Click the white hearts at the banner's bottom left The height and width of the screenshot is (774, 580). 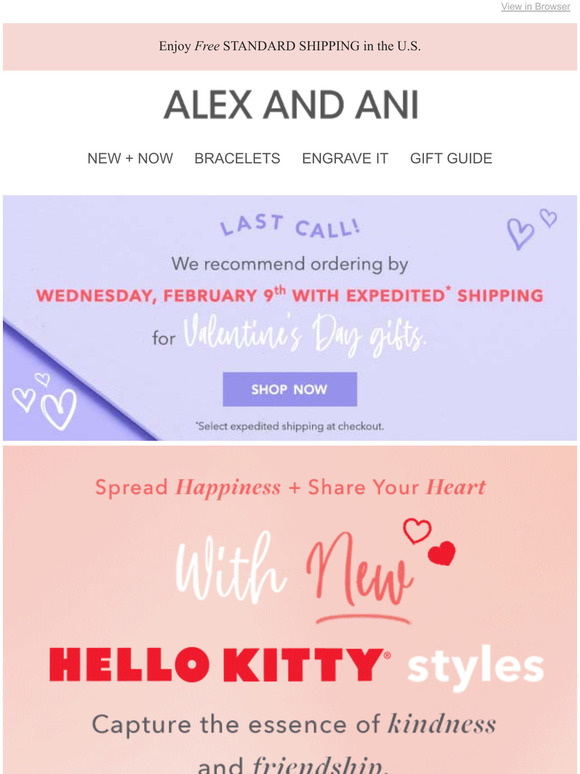[44, 401]
